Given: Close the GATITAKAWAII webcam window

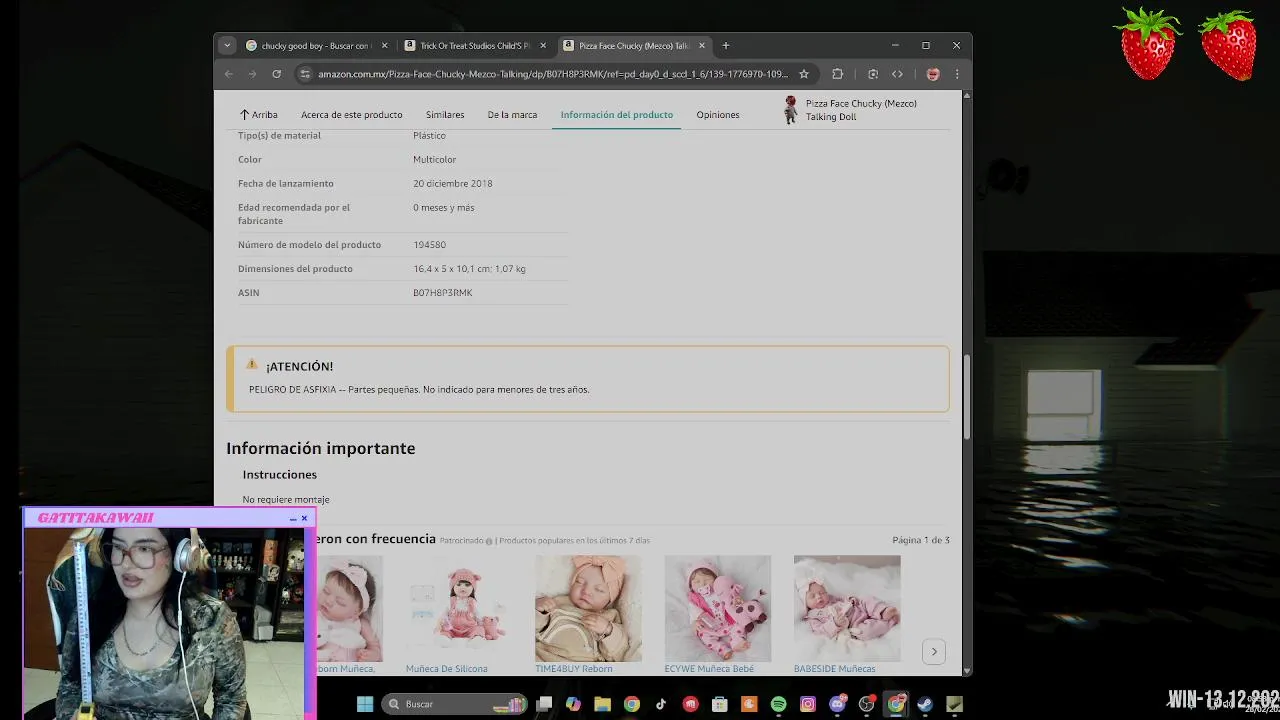Looking at the screenshot, I should coord(304,518).
